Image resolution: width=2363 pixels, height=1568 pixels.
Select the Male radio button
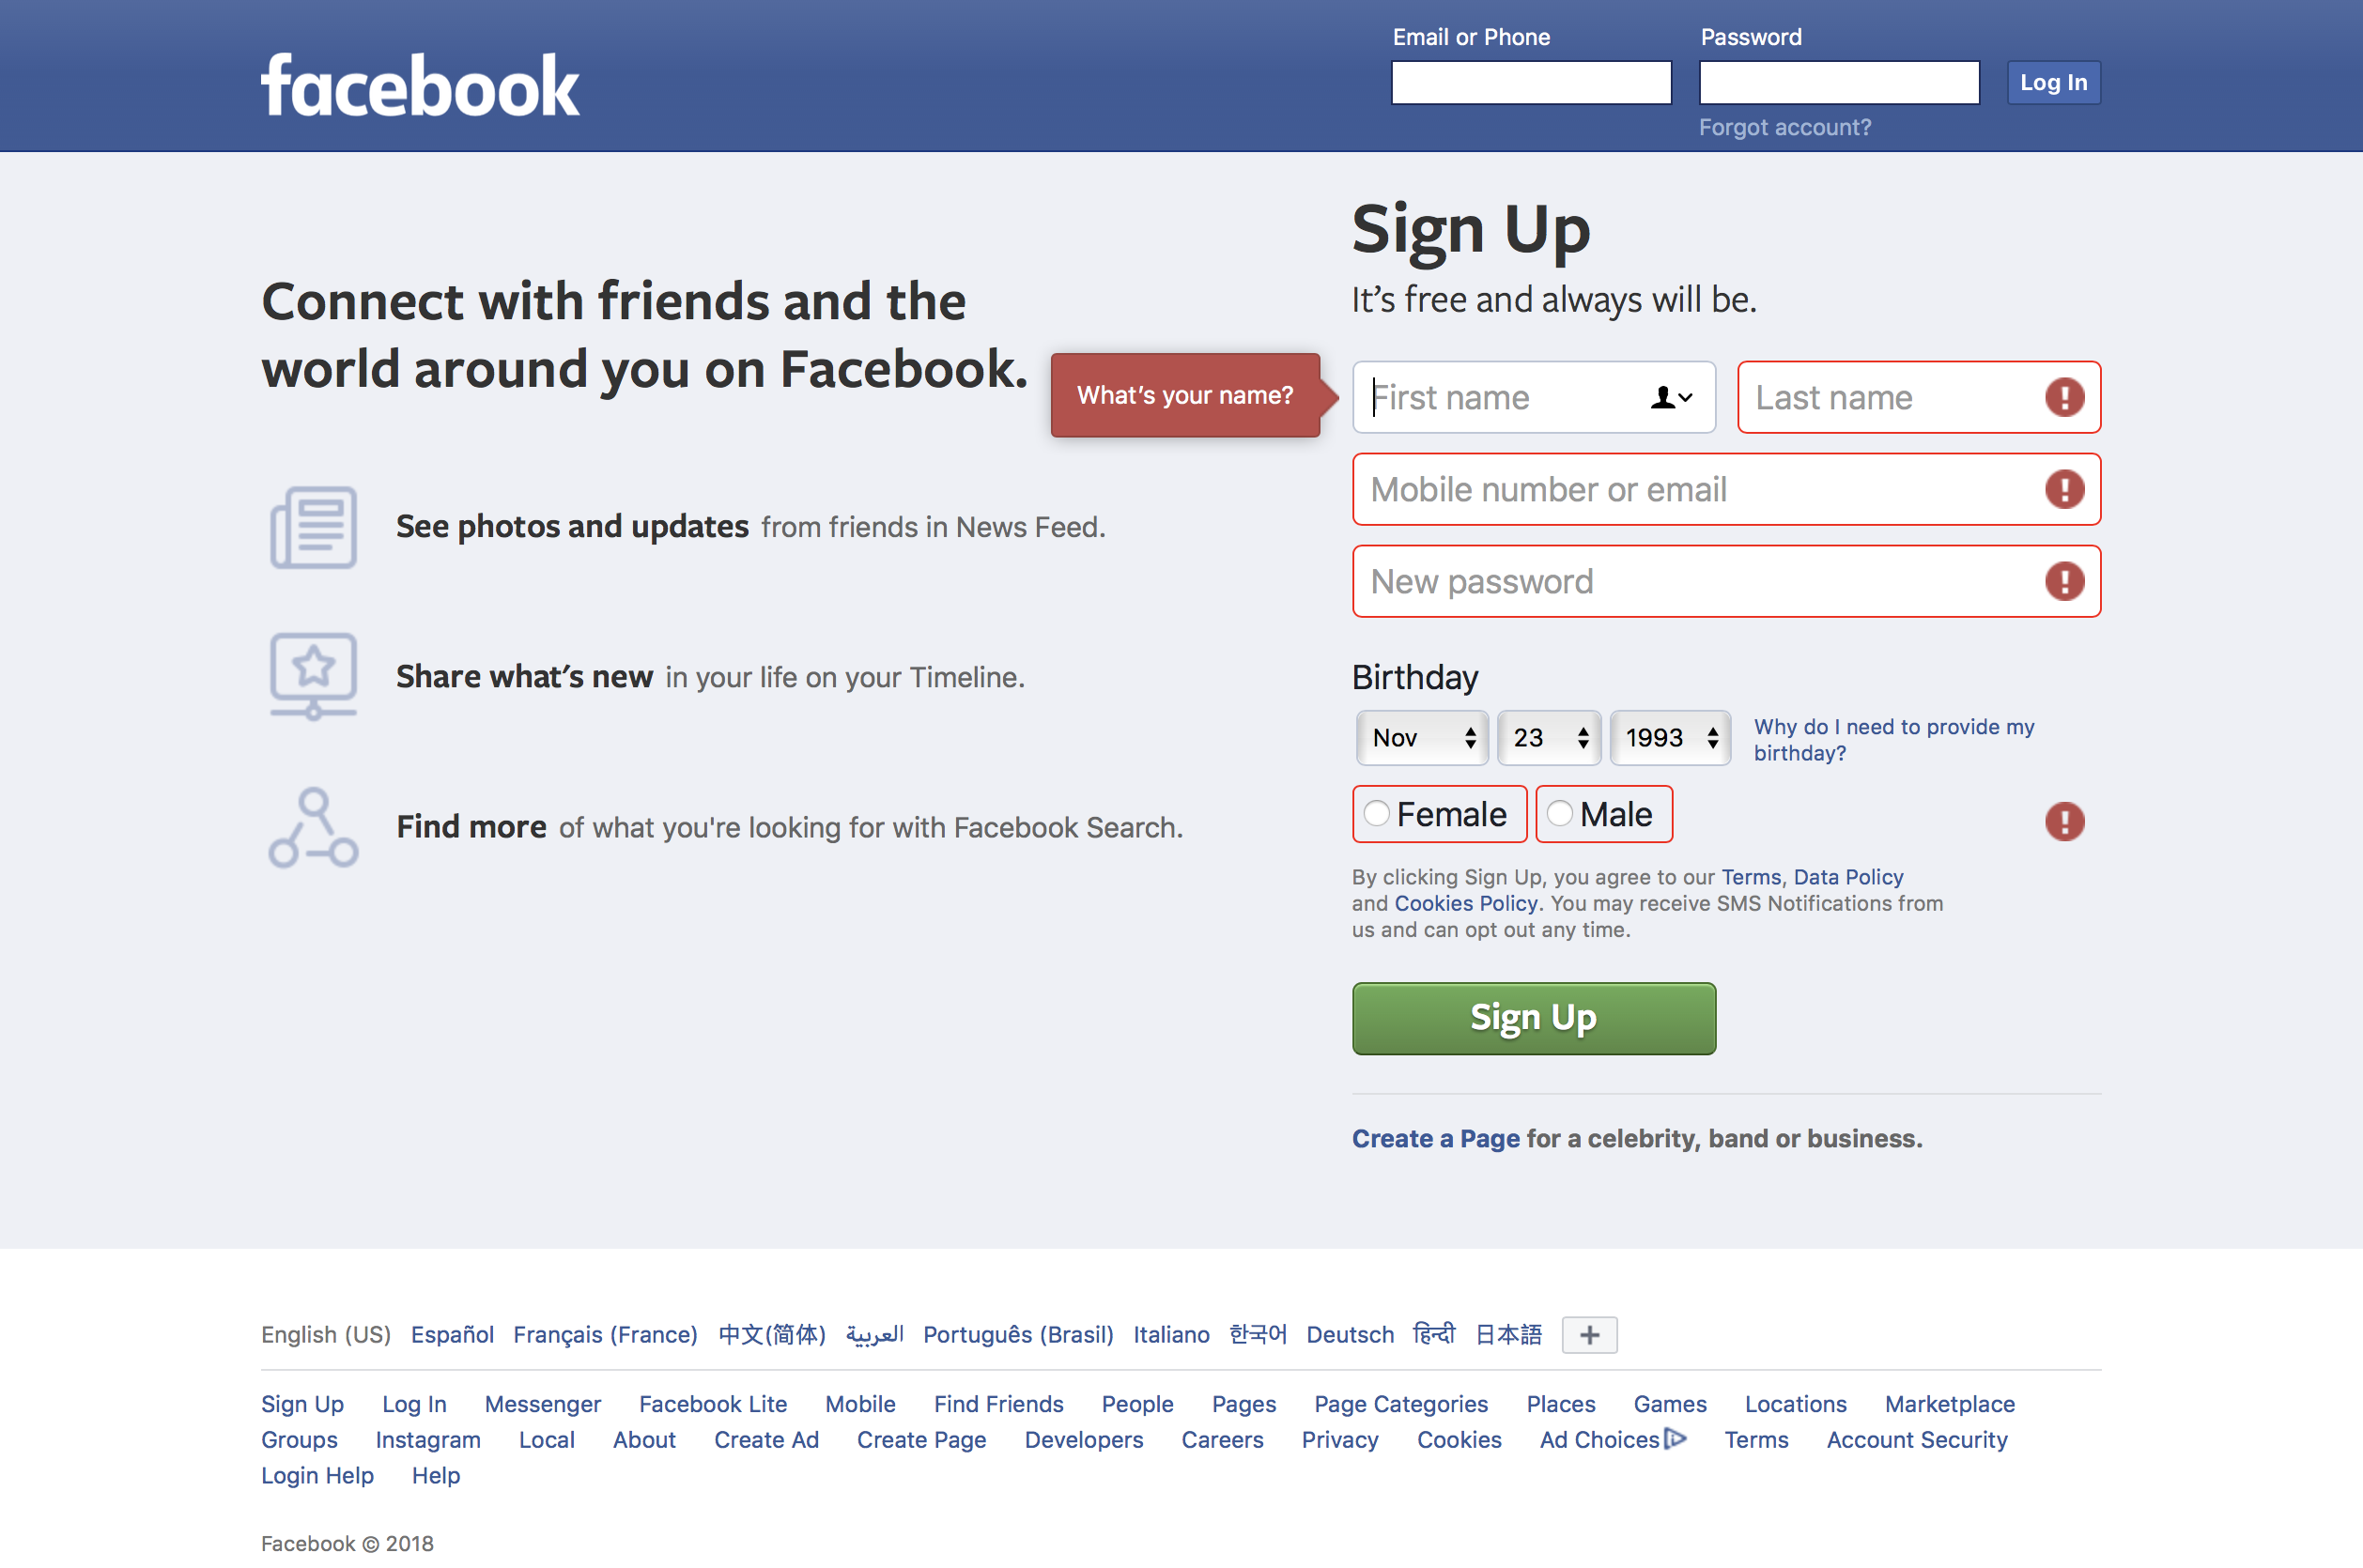[1560, 814]
